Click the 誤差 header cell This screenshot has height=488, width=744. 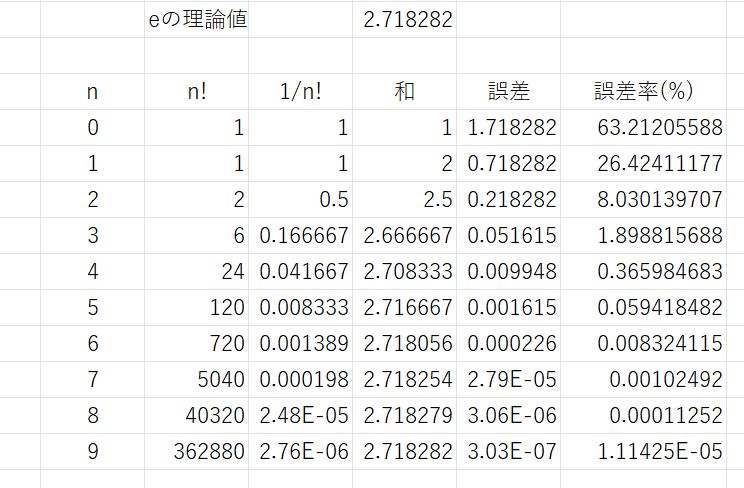[x=508, y=91]
